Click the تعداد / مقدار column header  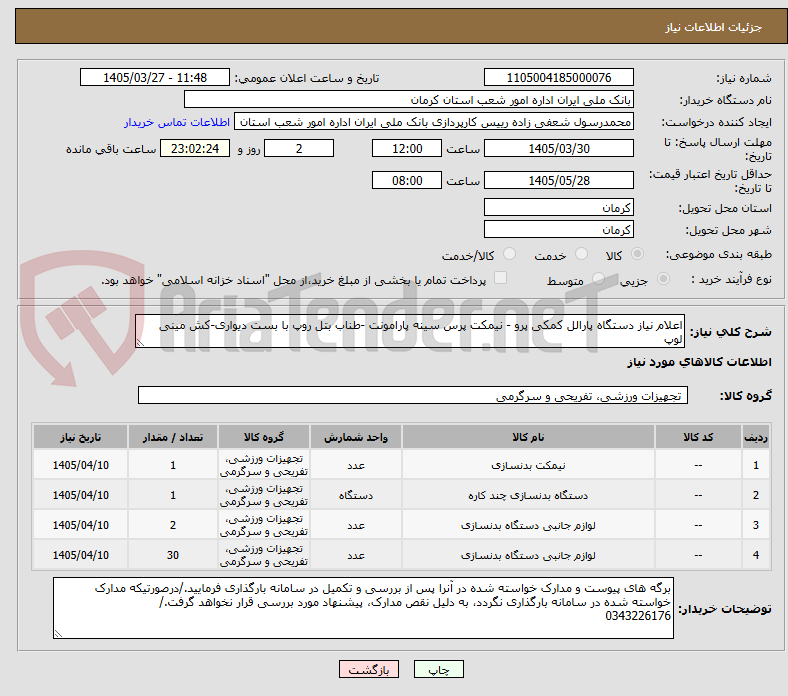pos(173,437)
